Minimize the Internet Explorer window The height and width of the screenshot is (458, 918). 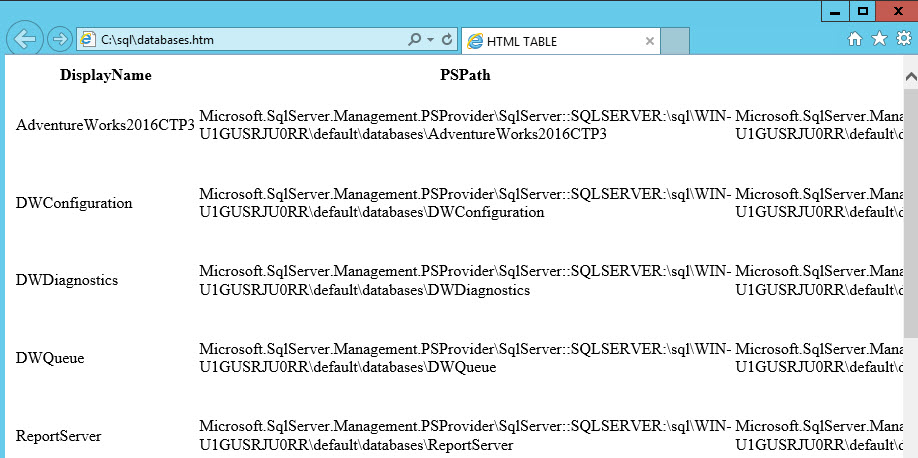tap(835, 11)
